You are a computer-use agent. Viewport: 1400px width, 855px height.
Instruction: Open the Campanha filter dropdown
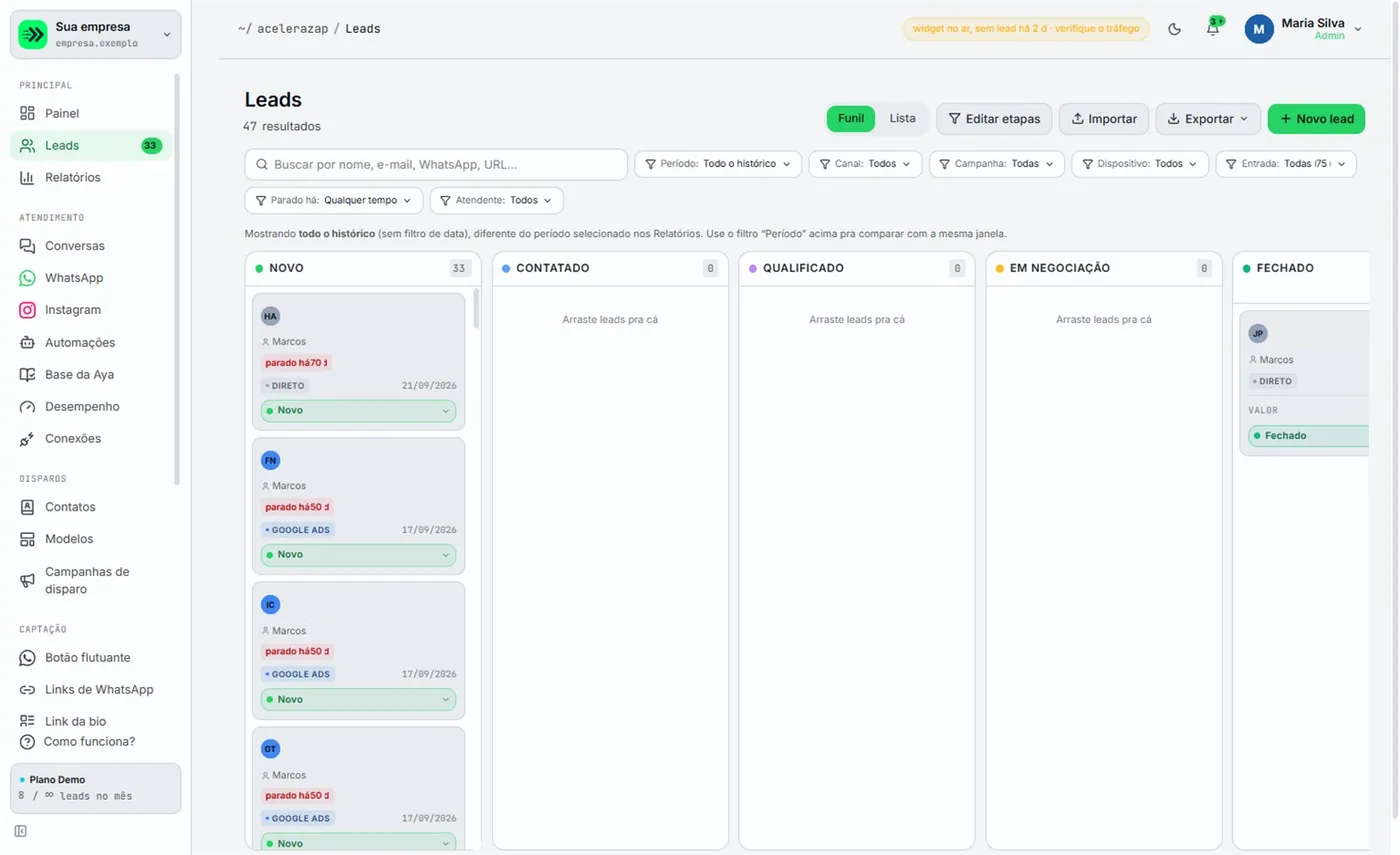pyautogui.click(x=997, y=164)
